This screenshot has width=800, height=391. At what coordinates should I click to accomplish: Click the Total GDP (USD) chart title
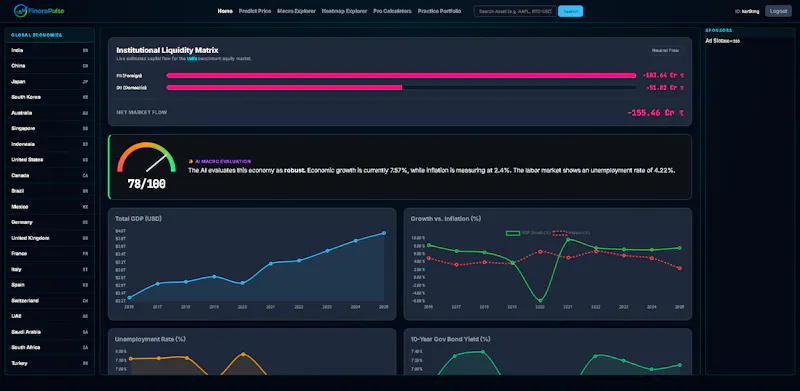click(139, 218)
